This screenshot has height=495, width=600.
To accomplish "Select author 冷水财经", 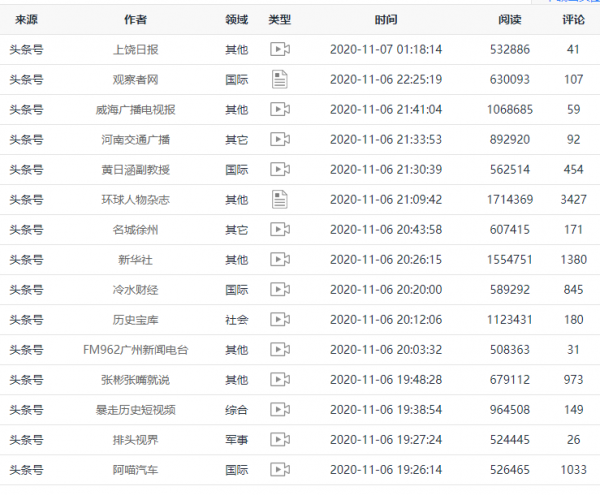I will coord(135,290).
